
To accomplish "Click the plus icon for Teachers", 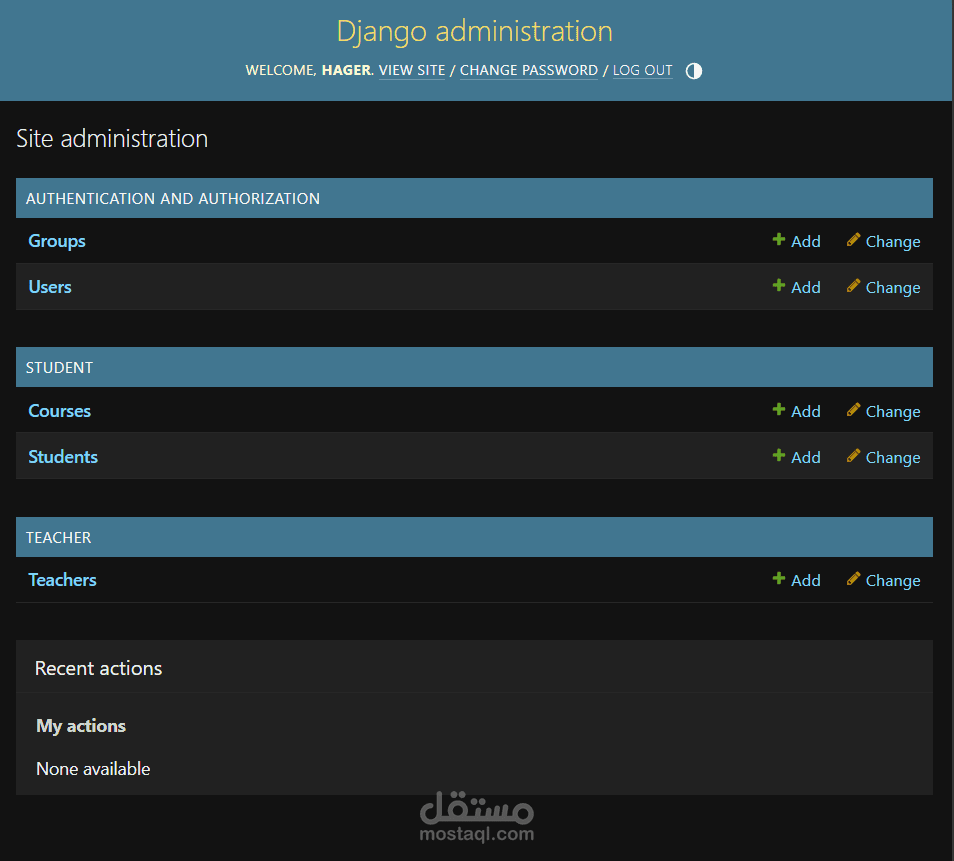I will [778, 579].
